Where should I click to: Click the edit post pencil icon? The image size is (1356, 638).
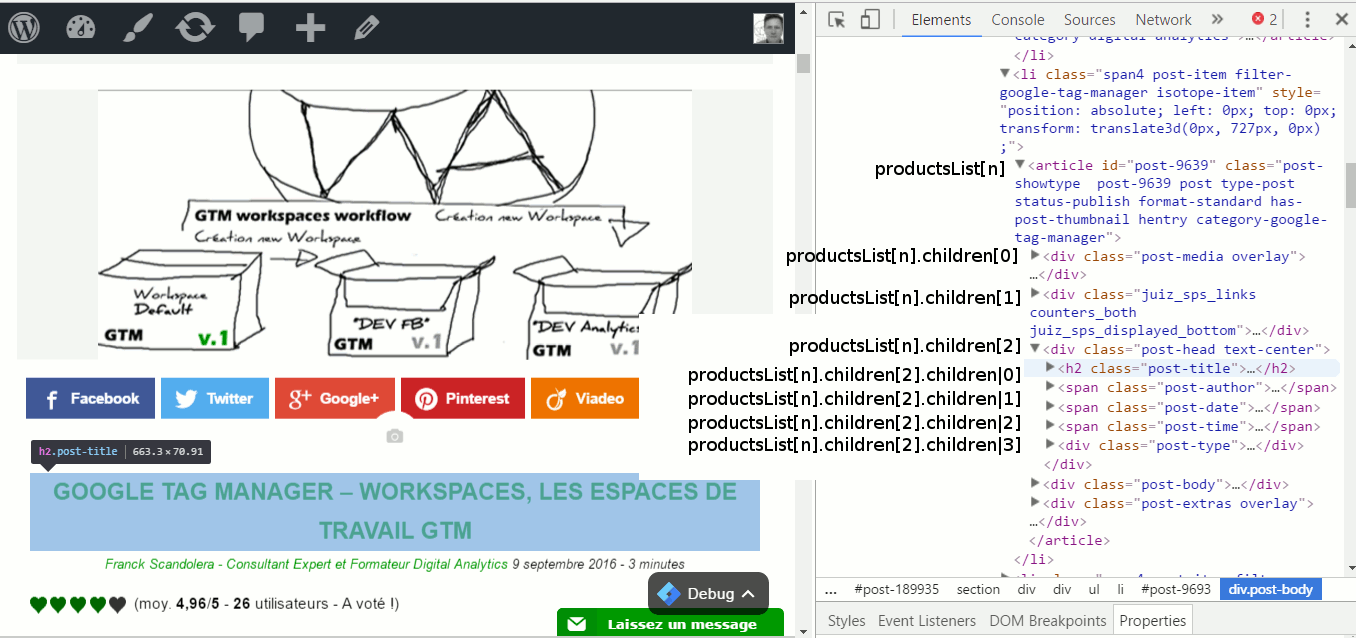(x=367, y=27)
